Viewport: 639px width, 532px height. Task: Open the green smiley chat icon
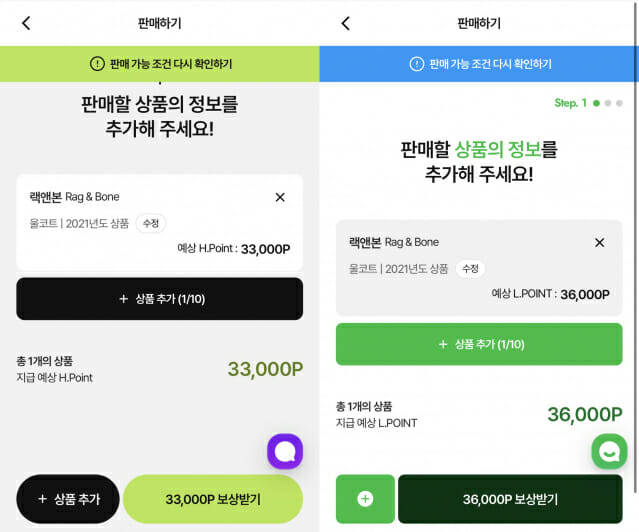click(609, 451)
